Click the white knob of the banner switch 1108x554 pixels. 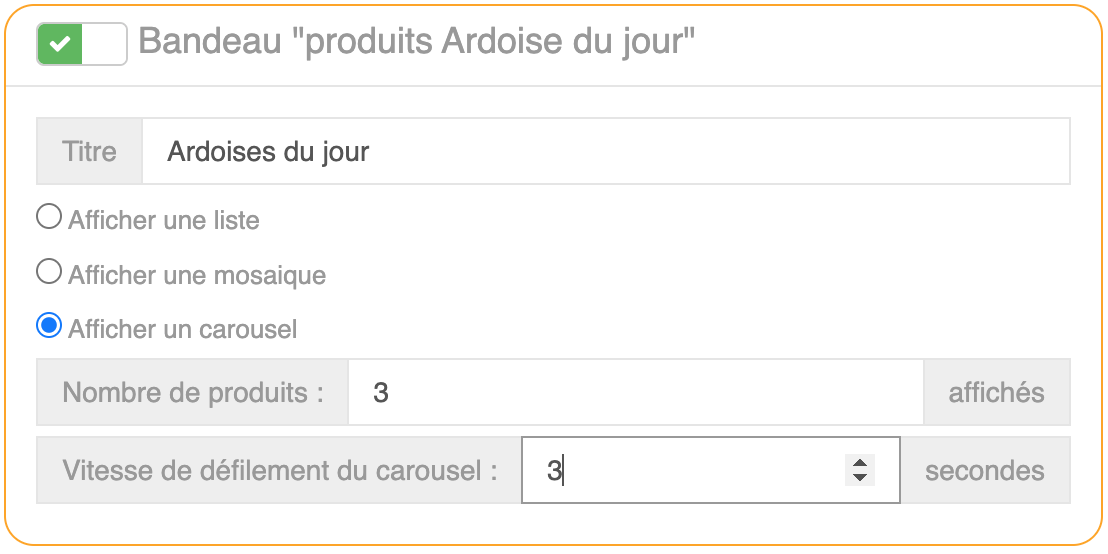pyautogui.click(x=104, y=44)
